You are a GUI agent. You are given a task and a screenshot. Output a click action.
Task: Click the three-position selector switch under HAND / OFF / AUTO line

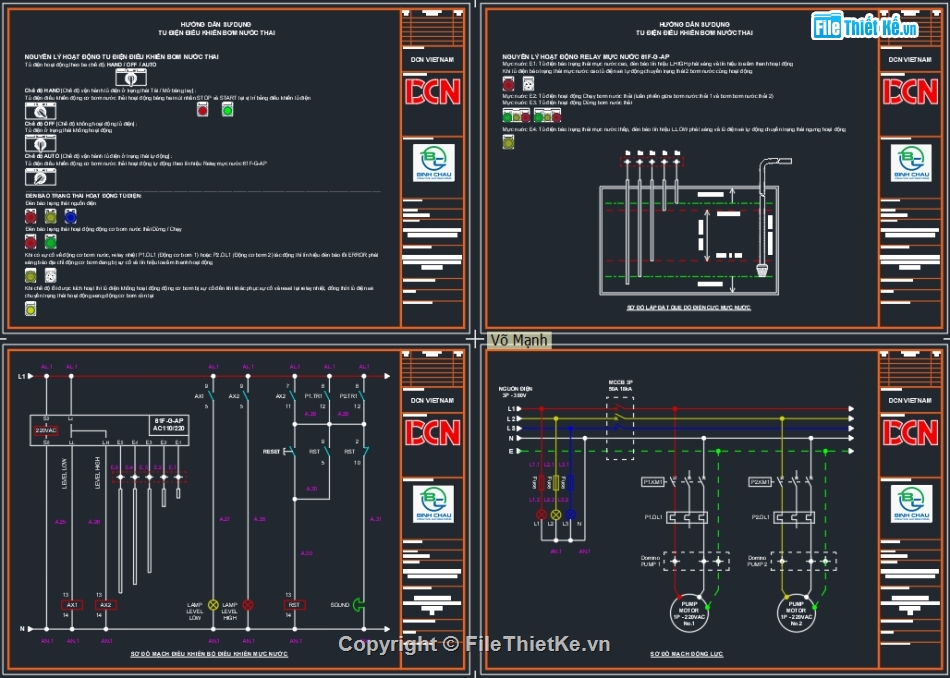tap(131, 77)
